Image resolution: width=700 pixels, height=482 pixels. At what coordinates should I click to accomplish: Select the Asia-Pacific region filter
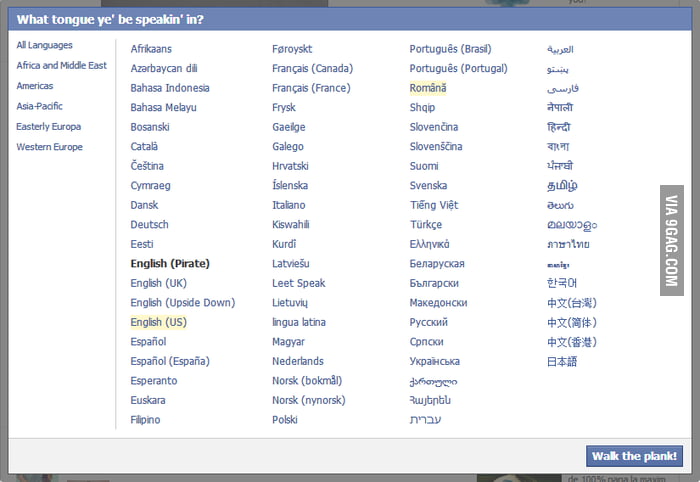[x=40, y=106]
